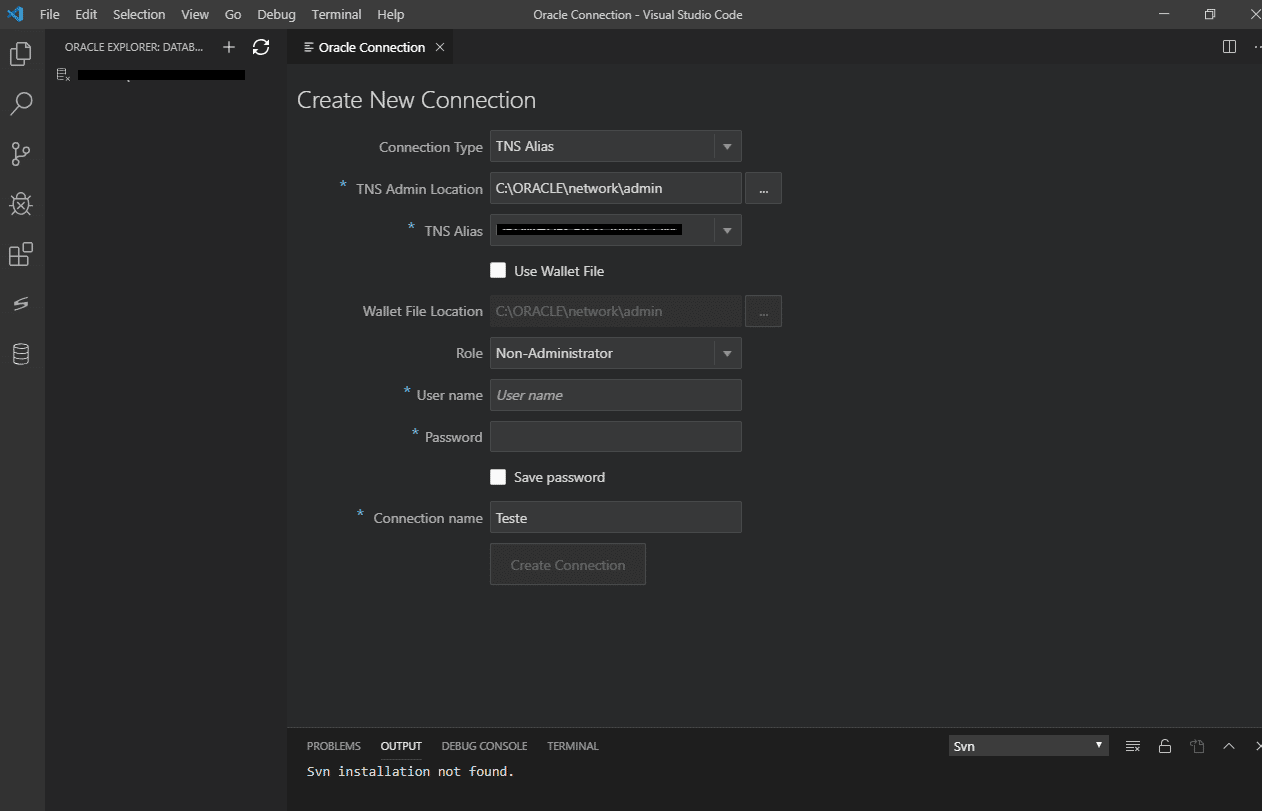Open the Explorer view in the activity bar

tap(21, 54)
